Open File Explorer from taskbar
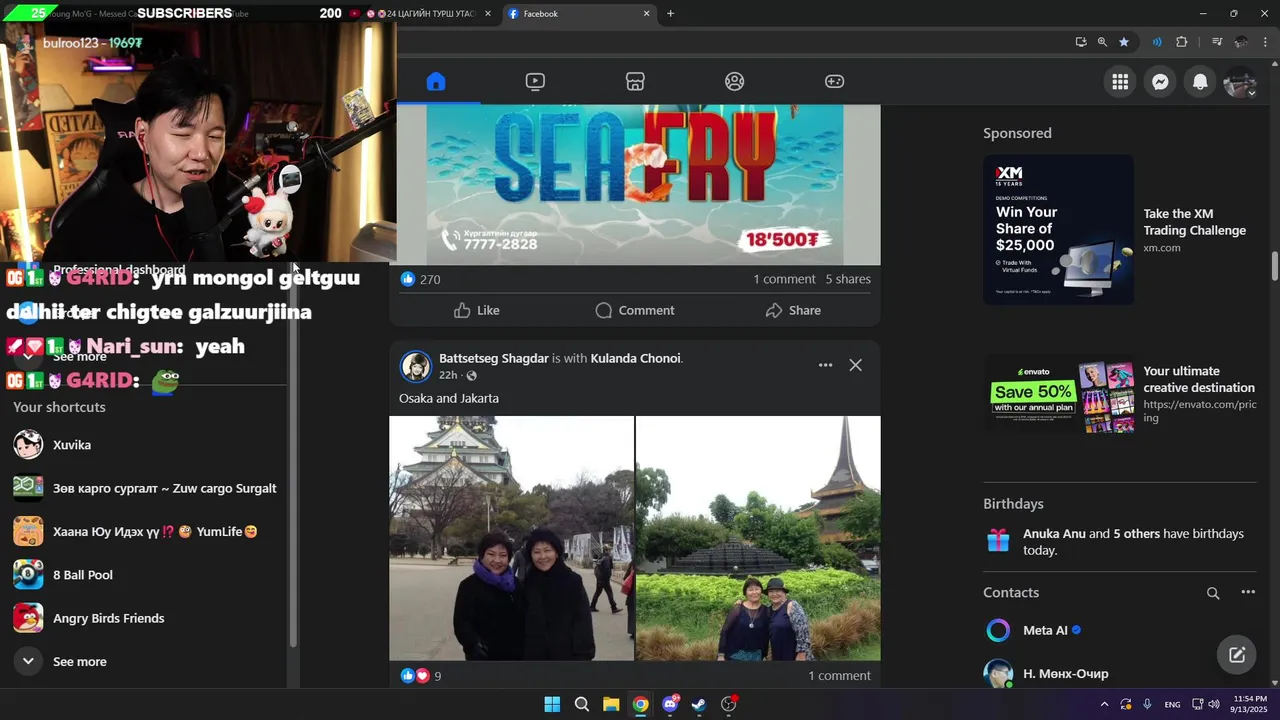 point(611,704)
